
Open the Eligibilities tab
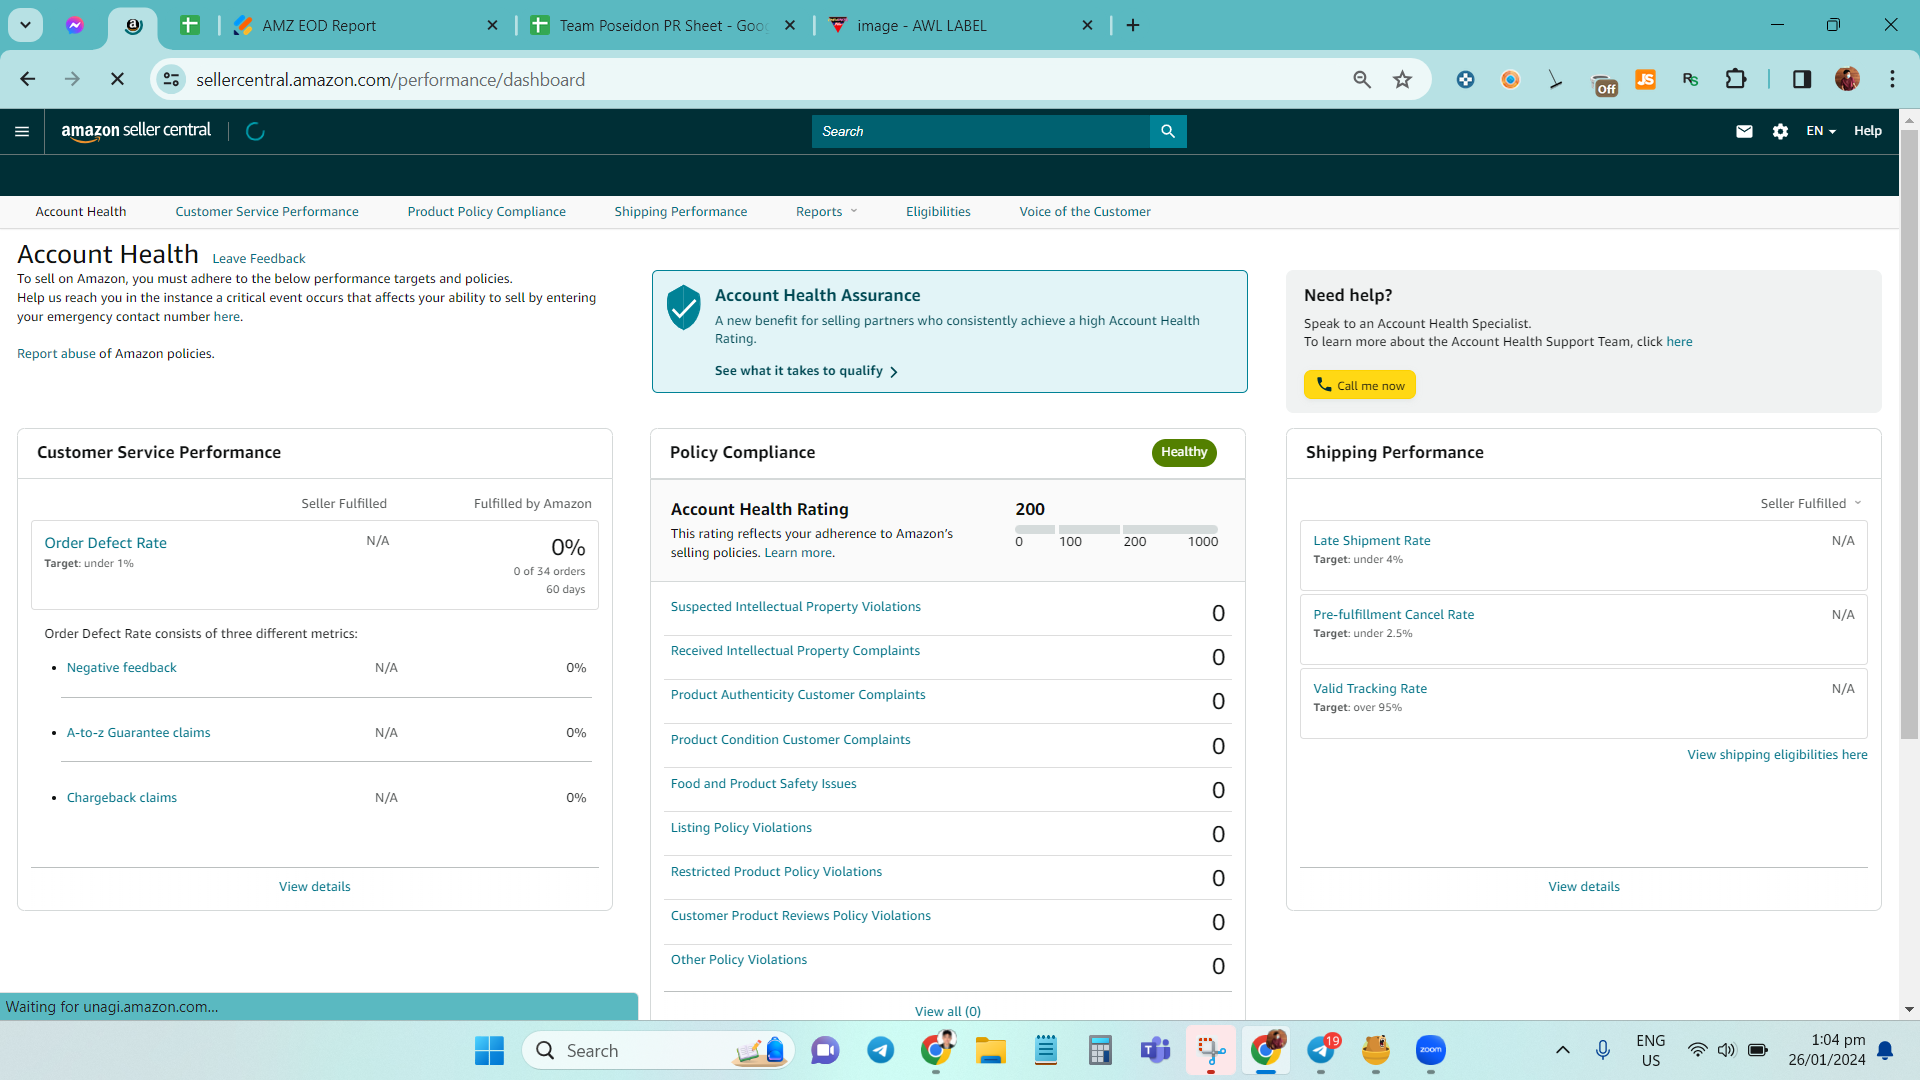coord(938,211)
